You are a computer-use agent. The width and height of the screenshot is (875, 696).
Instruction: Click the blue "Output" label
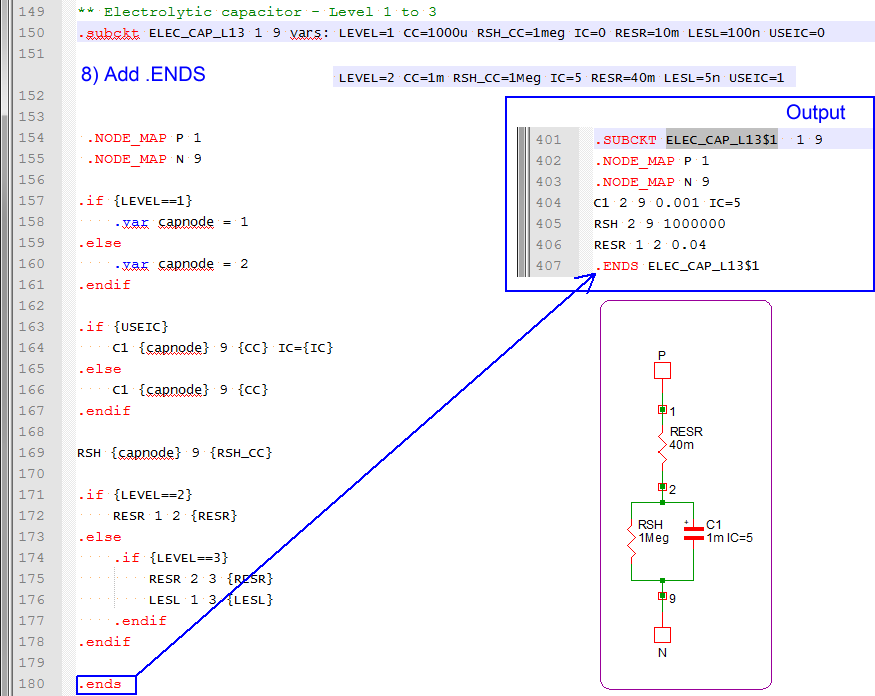coord(815,113)
